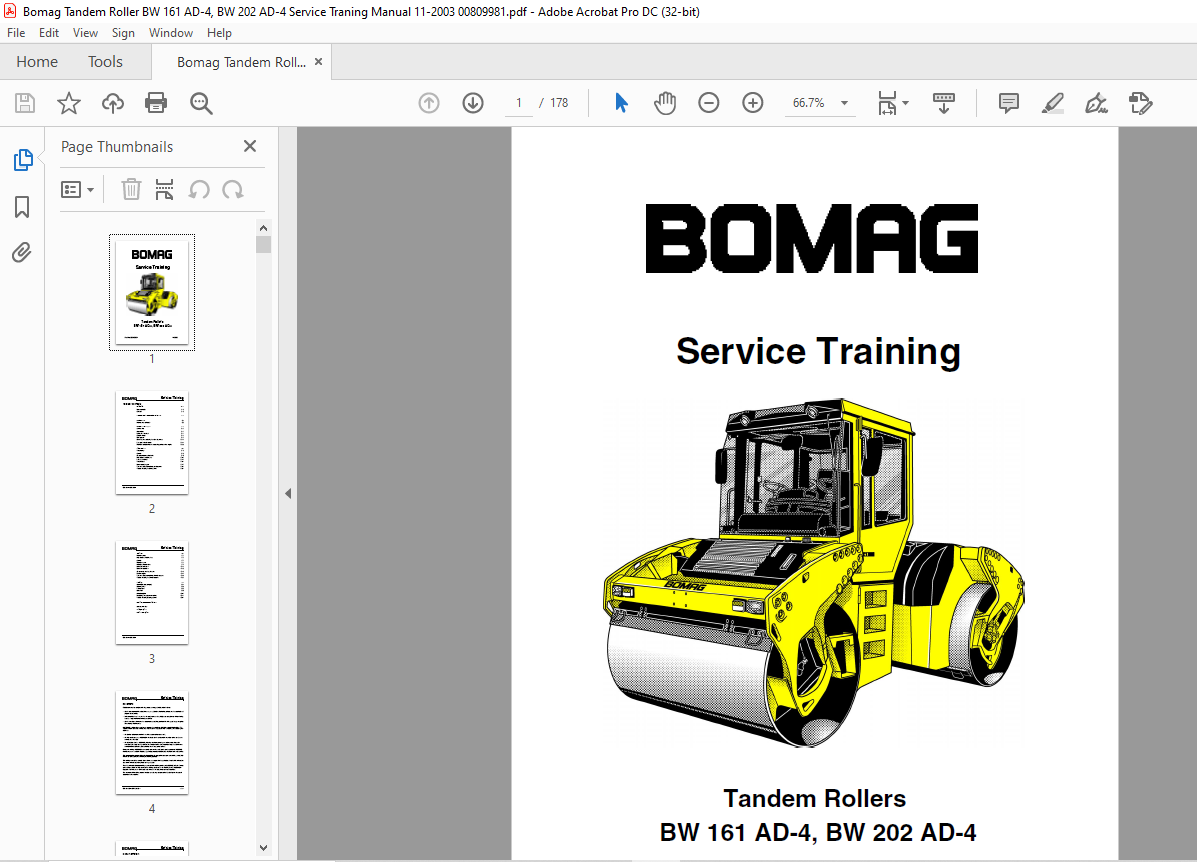Show the Page Thumbnails pane icon
Viewport: 1197px width, 862px height.
tap(23, 160)
